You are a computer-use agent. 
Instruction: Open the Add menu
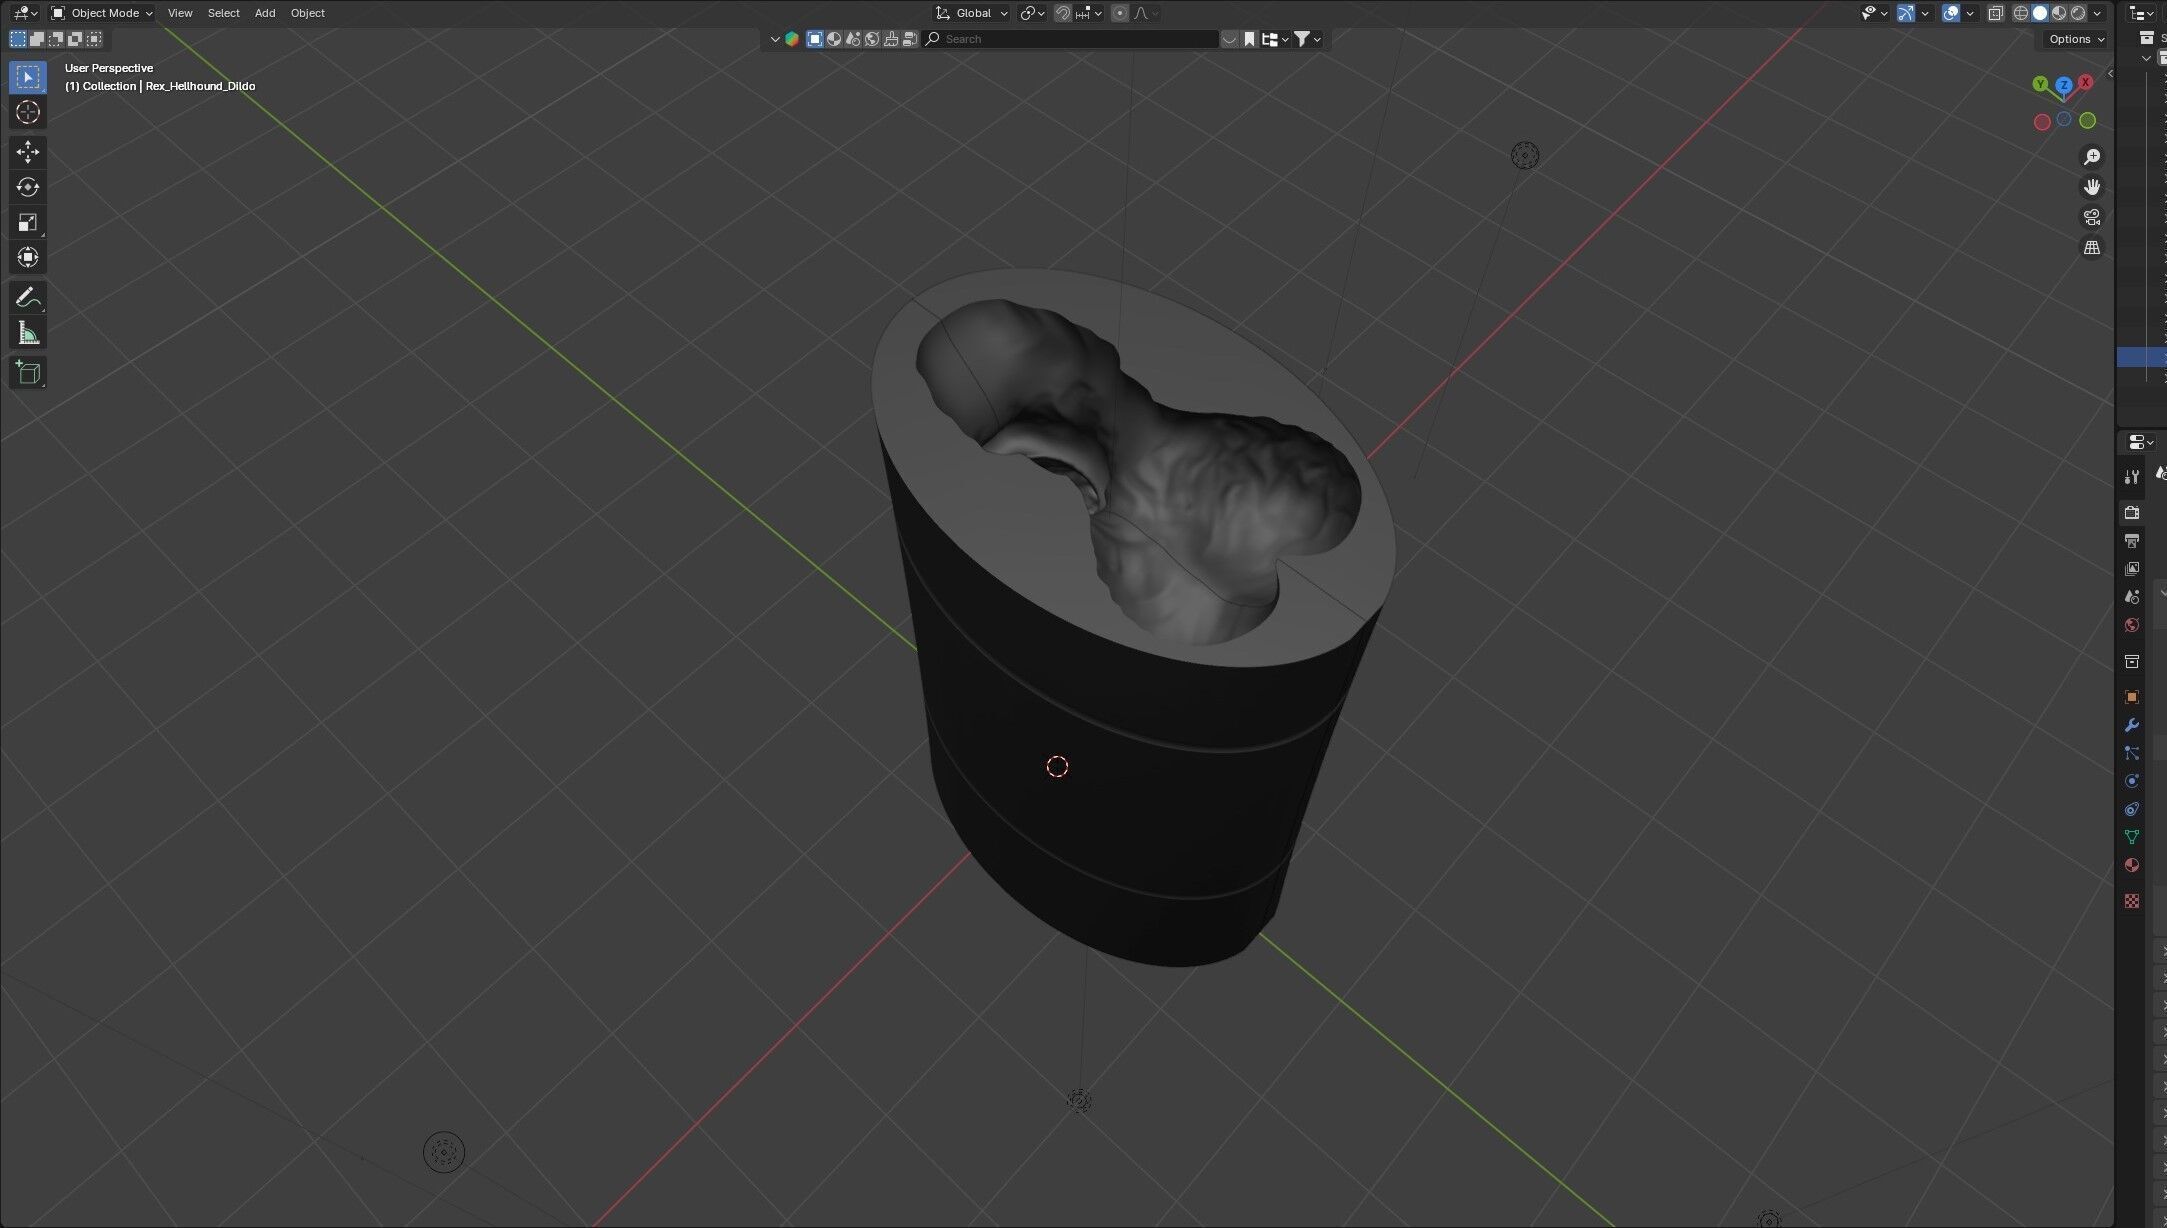(x=265, y=13)
